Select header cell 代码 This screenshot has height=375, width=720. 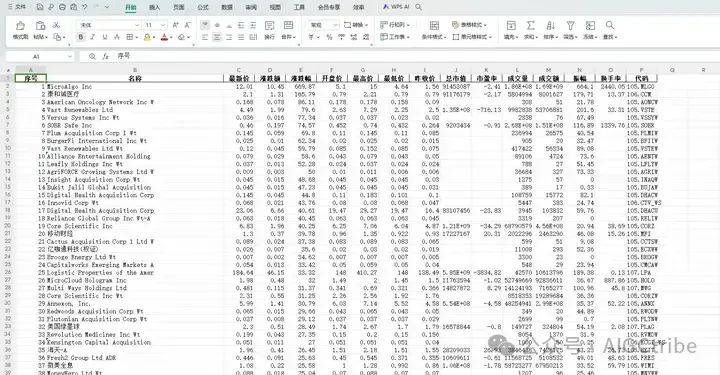(x=641, y=78)
